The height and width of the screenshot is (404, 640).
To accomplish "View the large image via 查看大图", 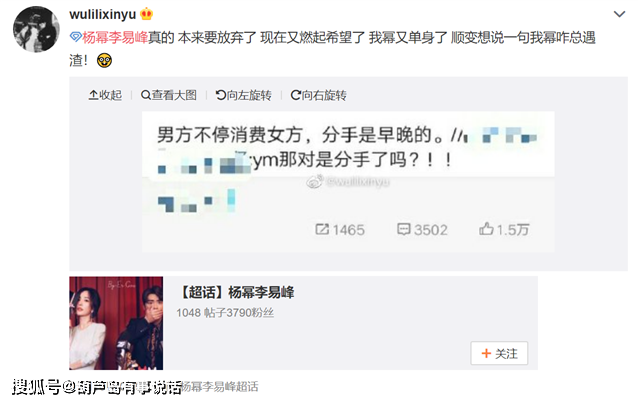I will point(169,95).
